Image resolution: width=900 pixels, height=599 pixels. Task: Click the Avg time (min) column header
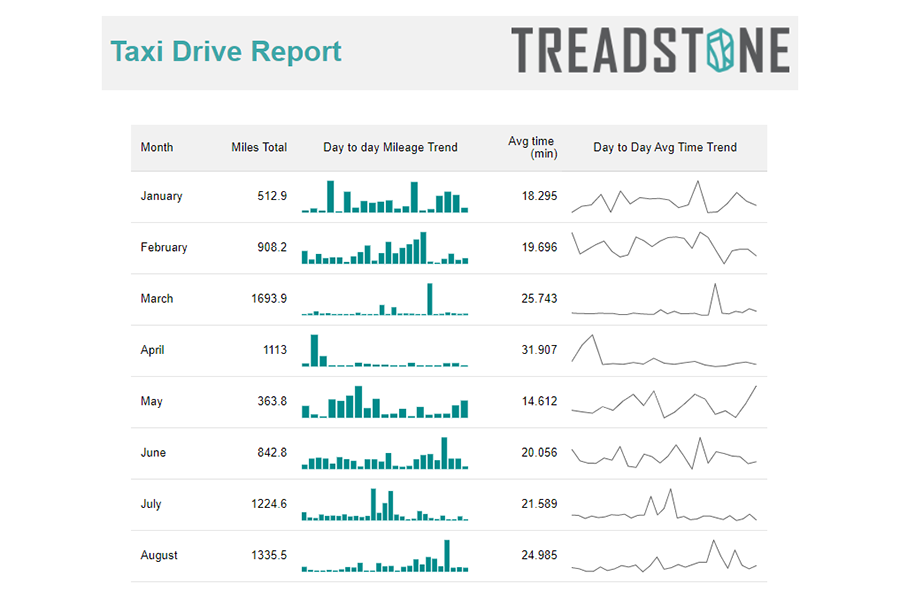click(532, 147)
